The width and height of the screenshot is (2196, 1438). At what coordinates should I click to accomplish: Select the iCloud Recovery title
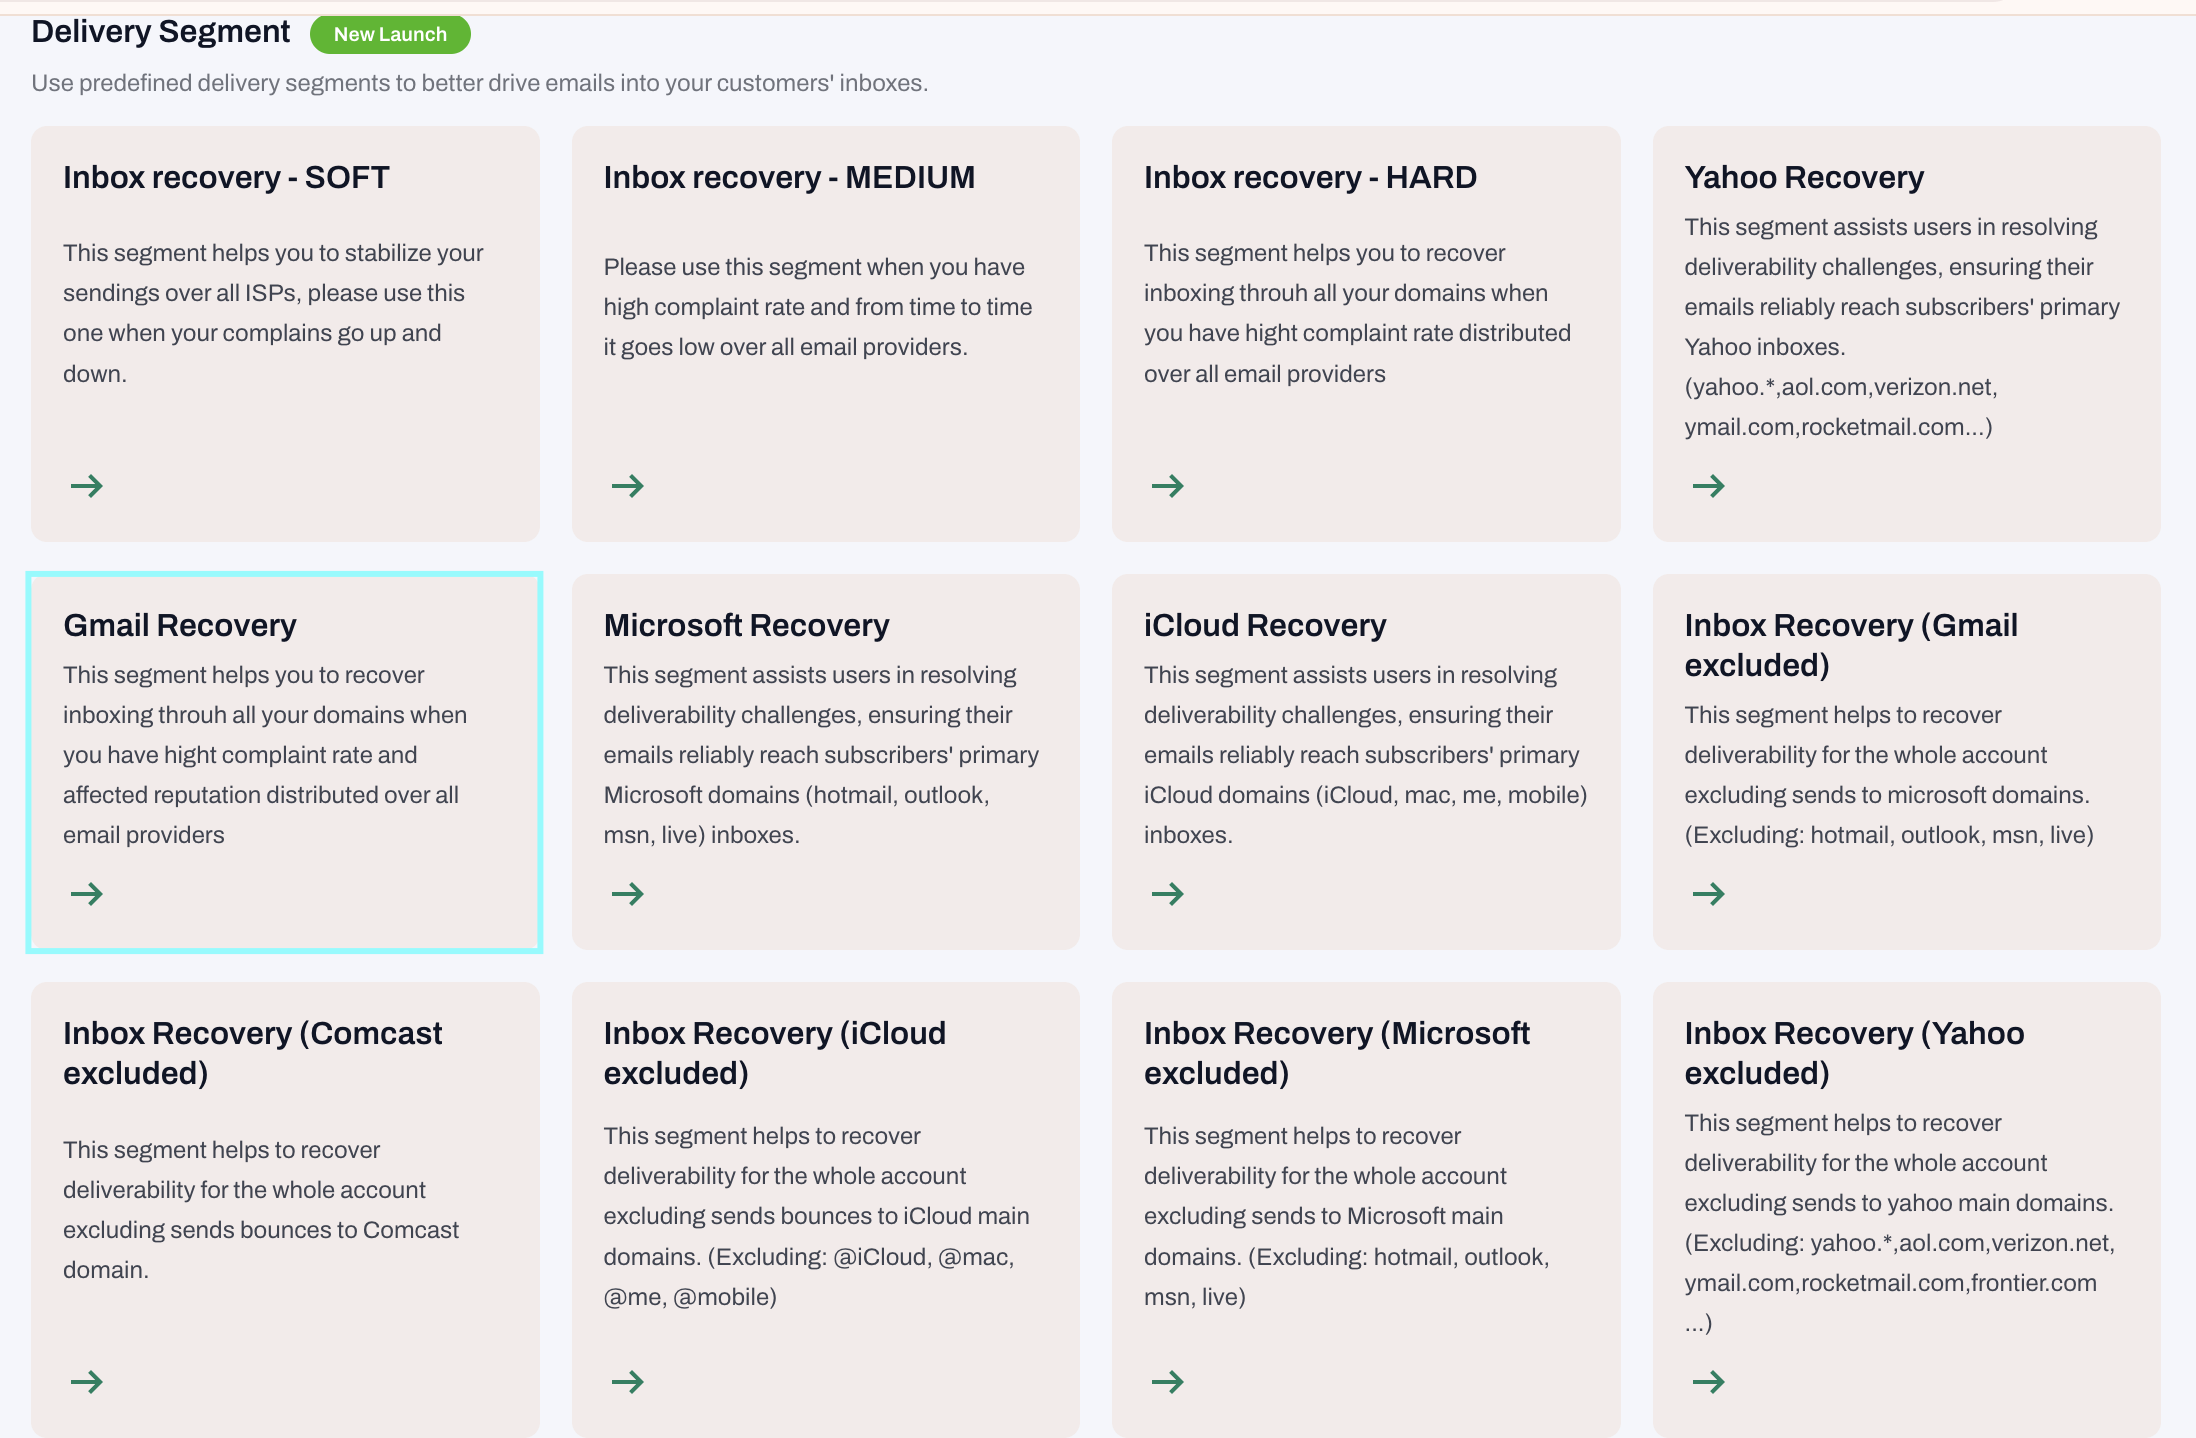pos(1265,625)
